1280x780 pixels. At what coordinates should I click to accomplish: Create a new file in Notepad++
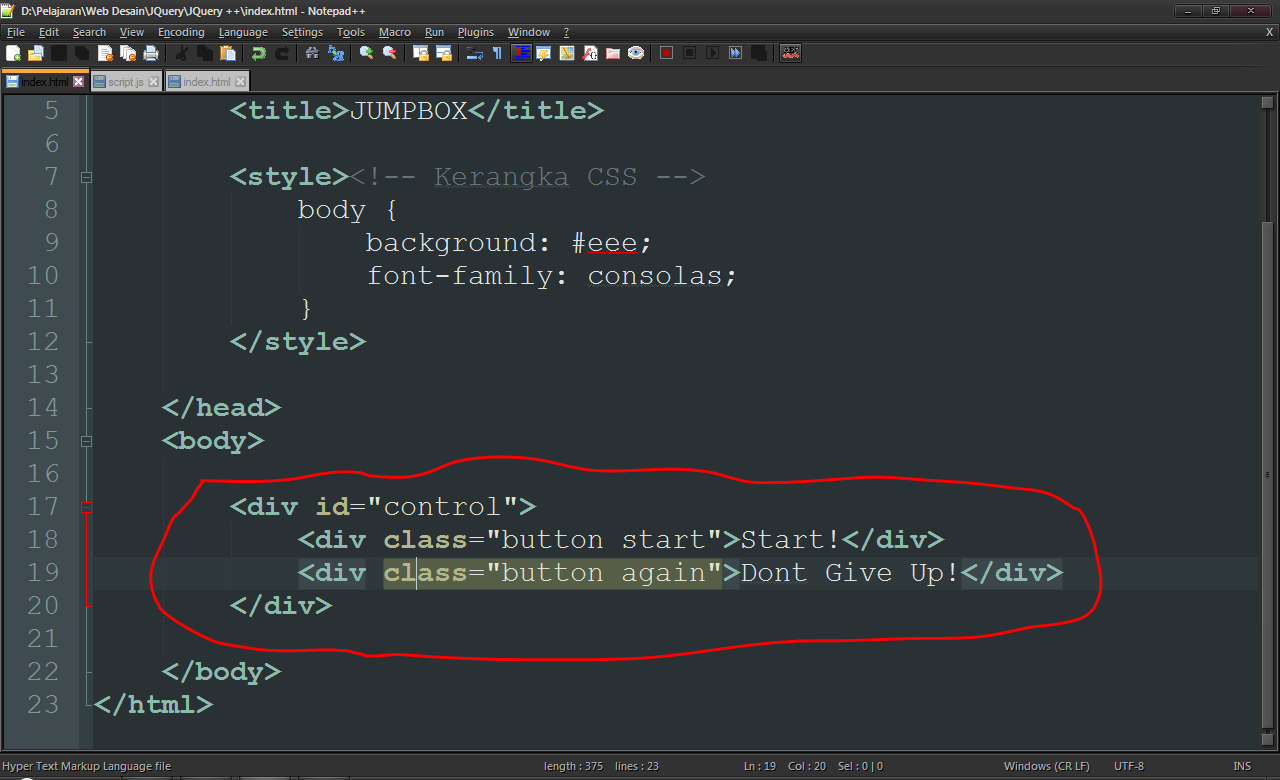12,52
